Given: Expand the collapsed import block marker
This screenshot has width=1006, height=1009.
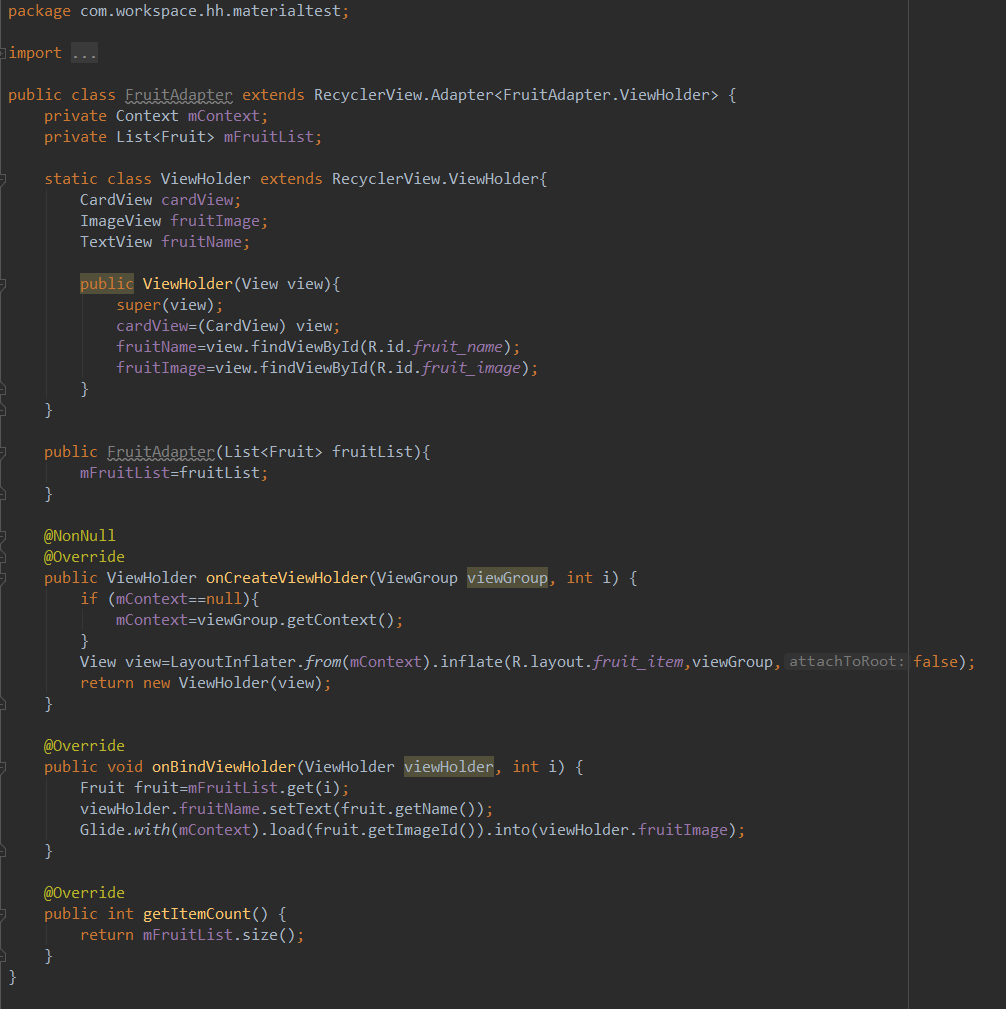Looking at the screenshot, I should 3,53.
